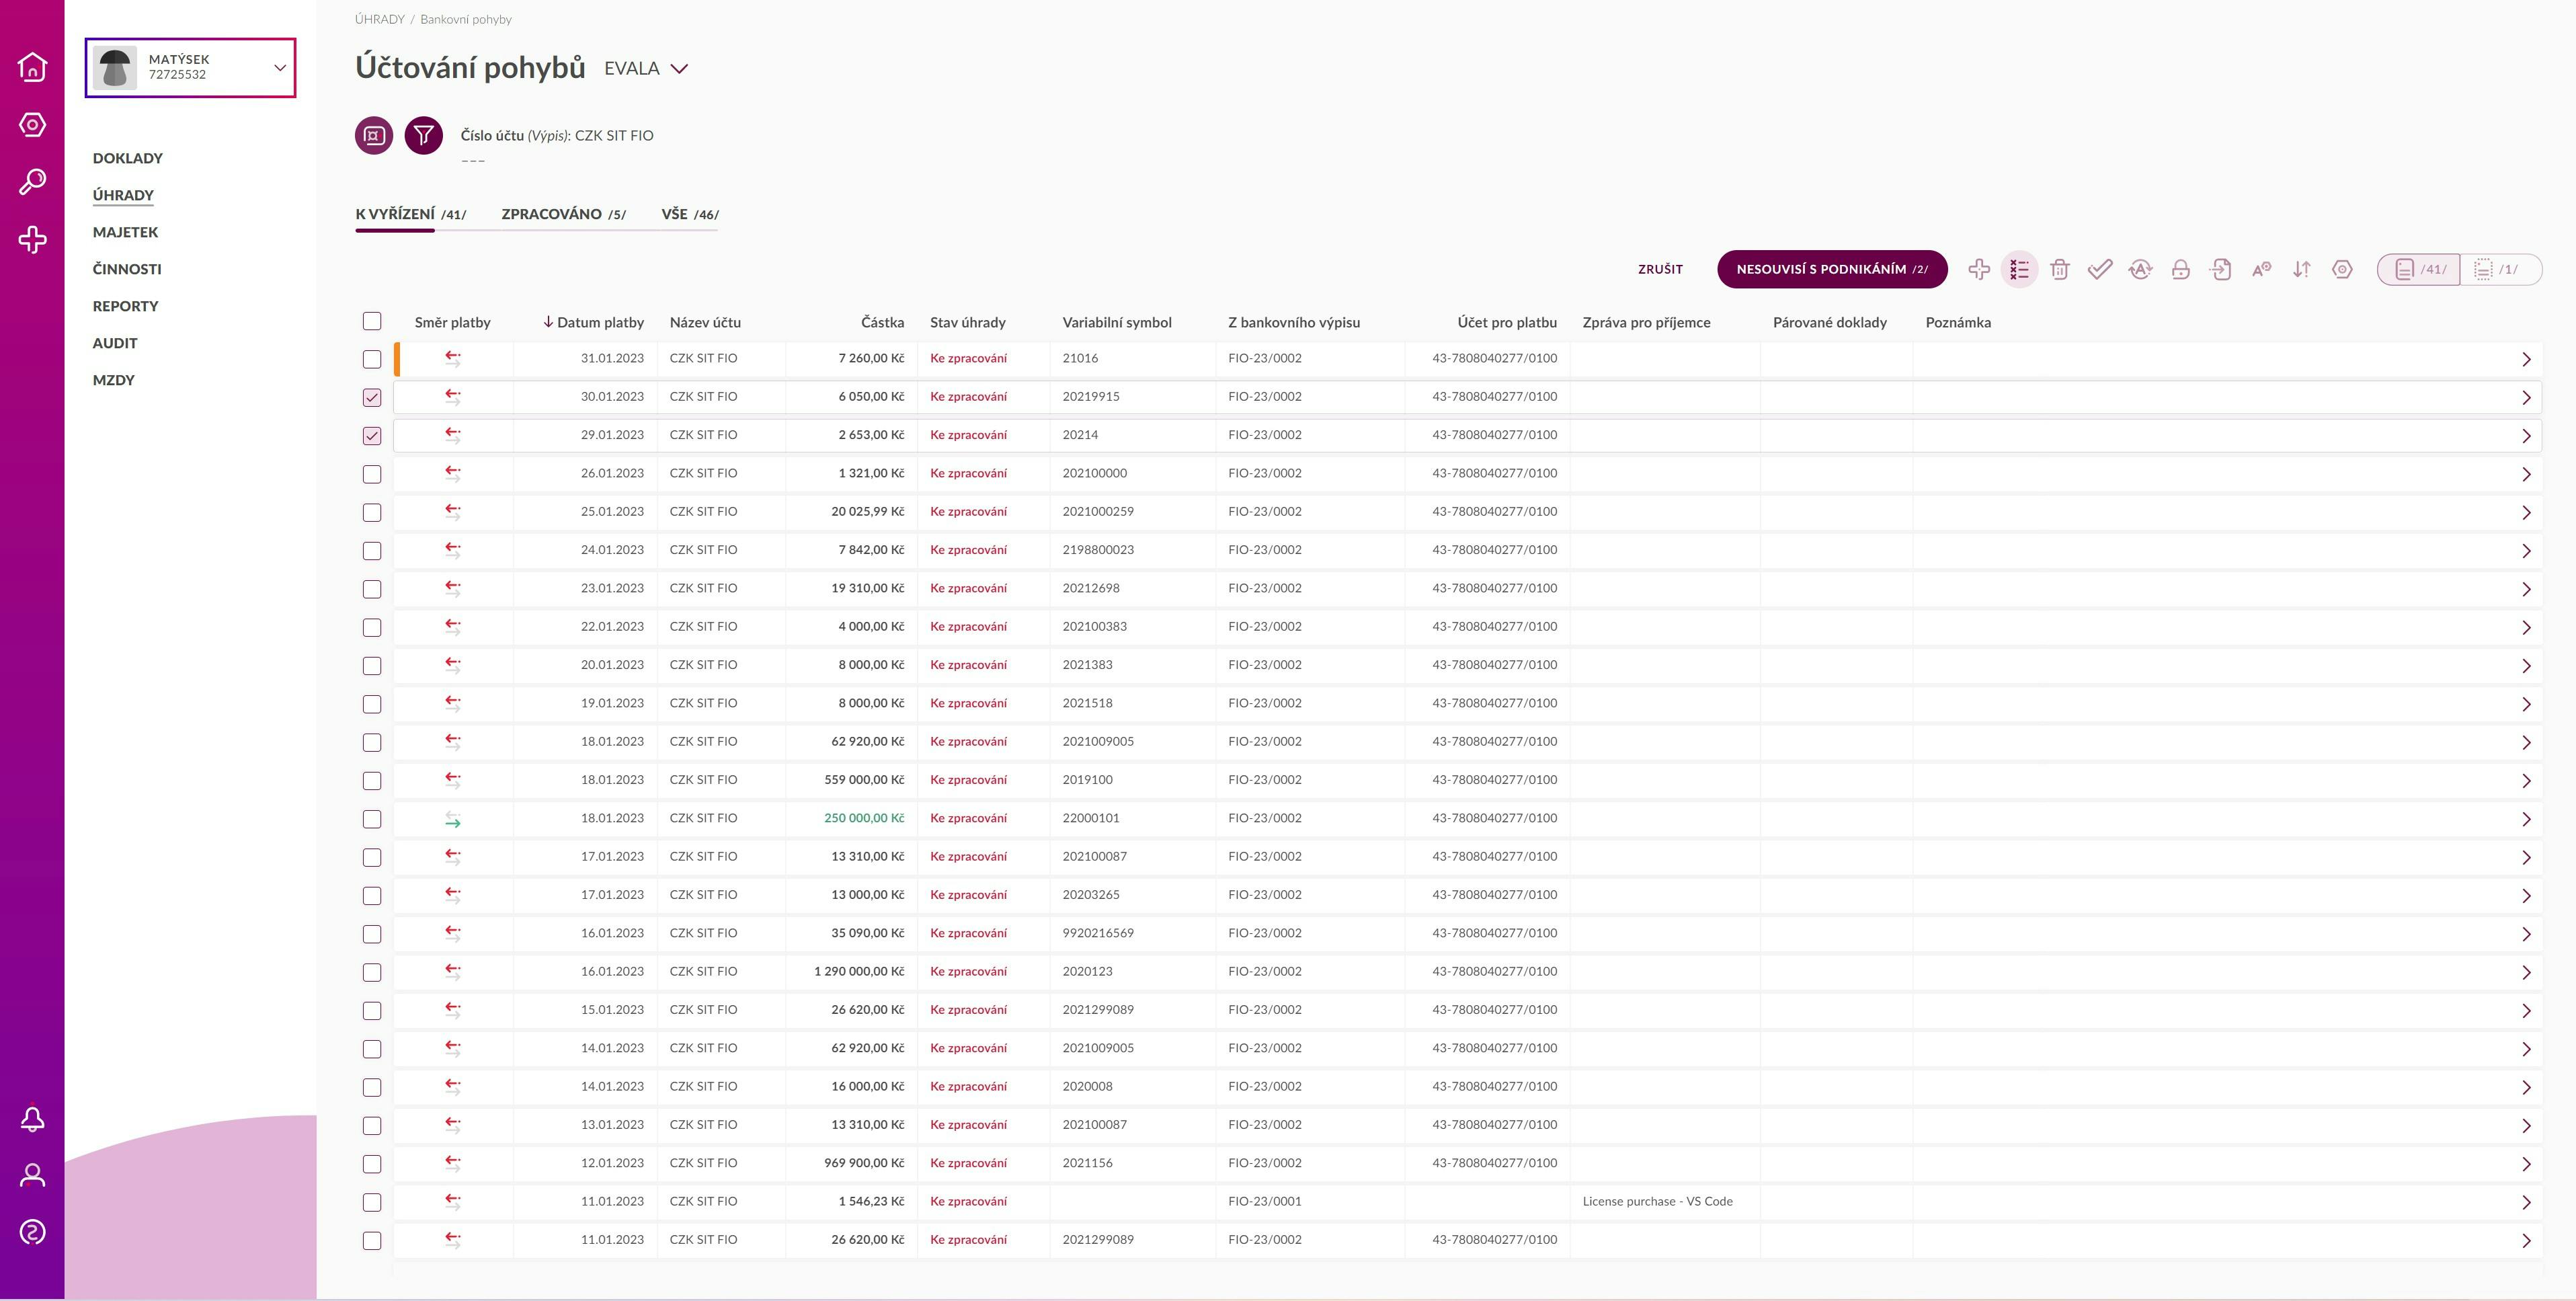This screenshot has width=2576, height=1301.
Task: Open the REPORTY menu section
Action: [x=125, y=306]
